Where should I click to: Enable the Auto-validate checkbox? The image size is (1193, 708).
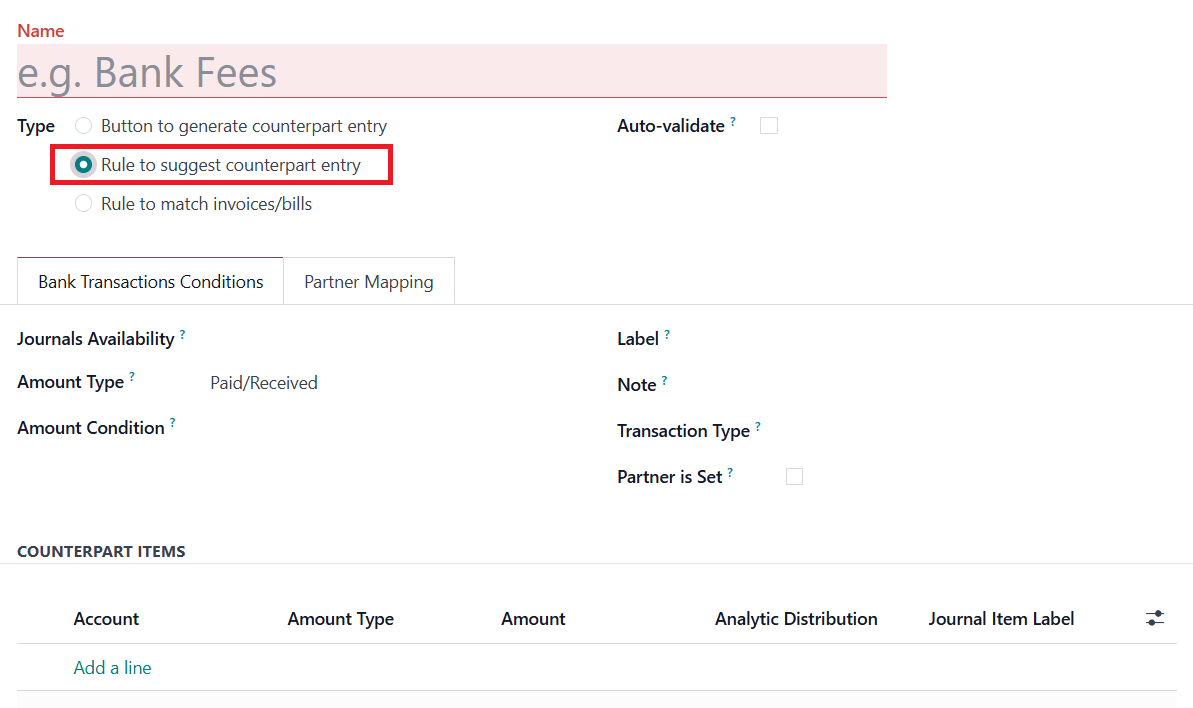tap(769, 126)
